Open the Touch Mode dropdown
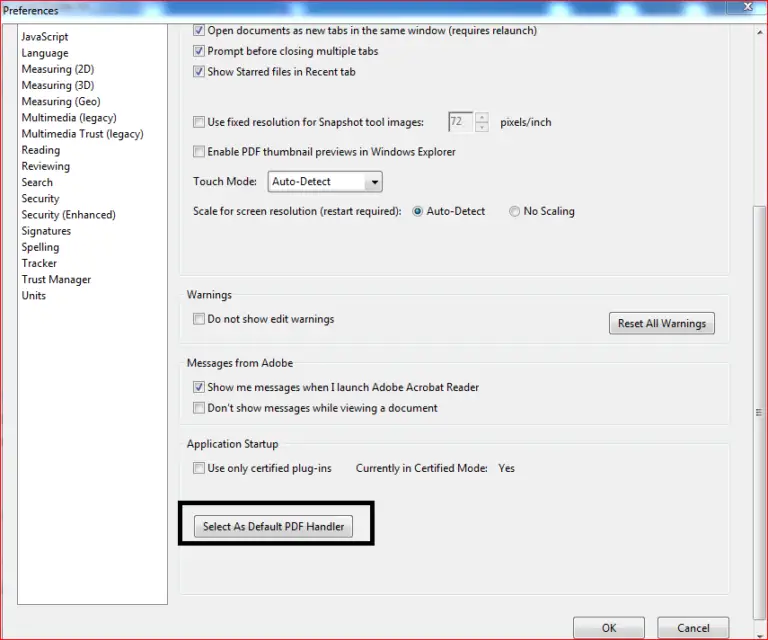The width and height of the screenshot is (768, 640). pyautogui.click(x=325, y=182)
